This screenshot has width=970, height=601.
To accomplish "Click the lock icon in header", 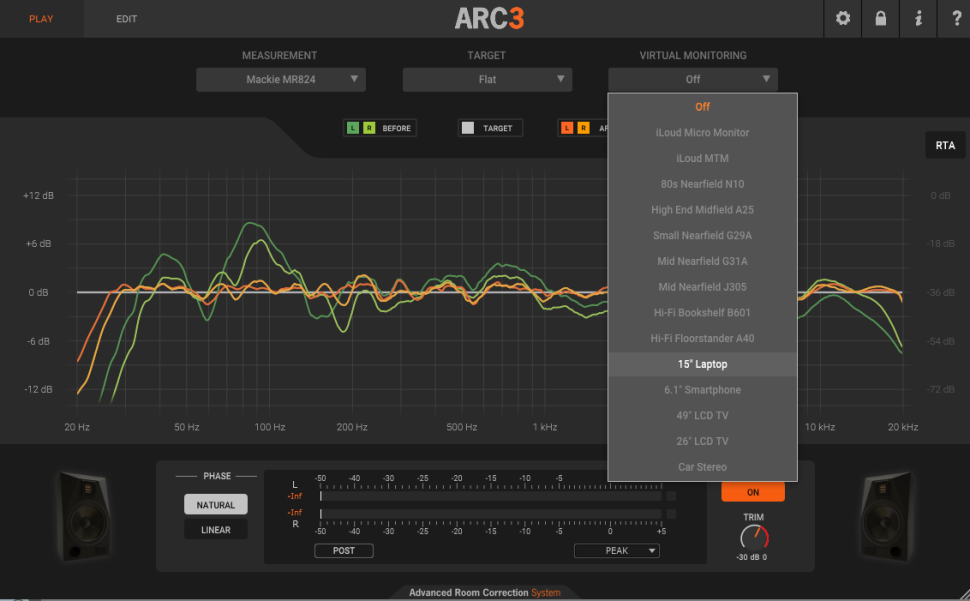I will click(x=880, y=19).
